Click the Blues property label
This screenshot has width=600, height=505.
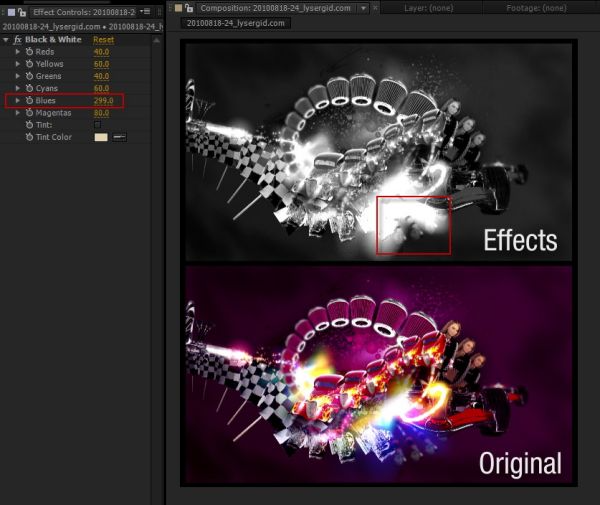pos(46,101)
